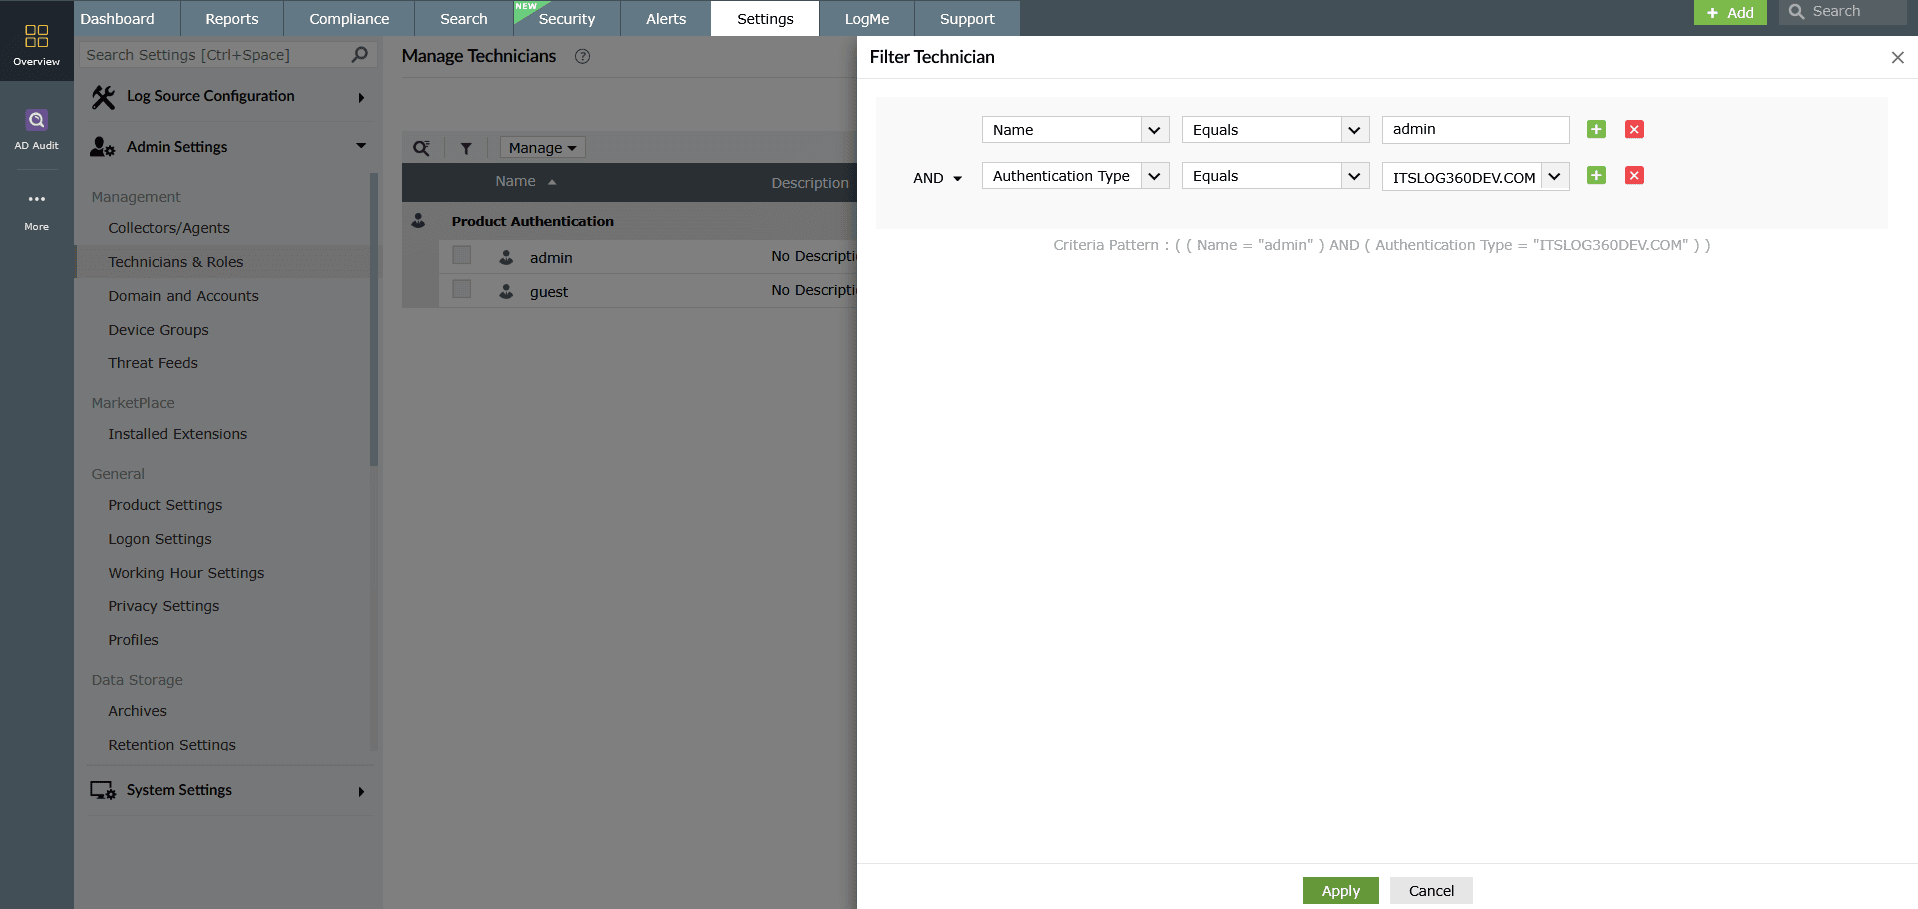Open Threat Feeds settings

point(153,363)
